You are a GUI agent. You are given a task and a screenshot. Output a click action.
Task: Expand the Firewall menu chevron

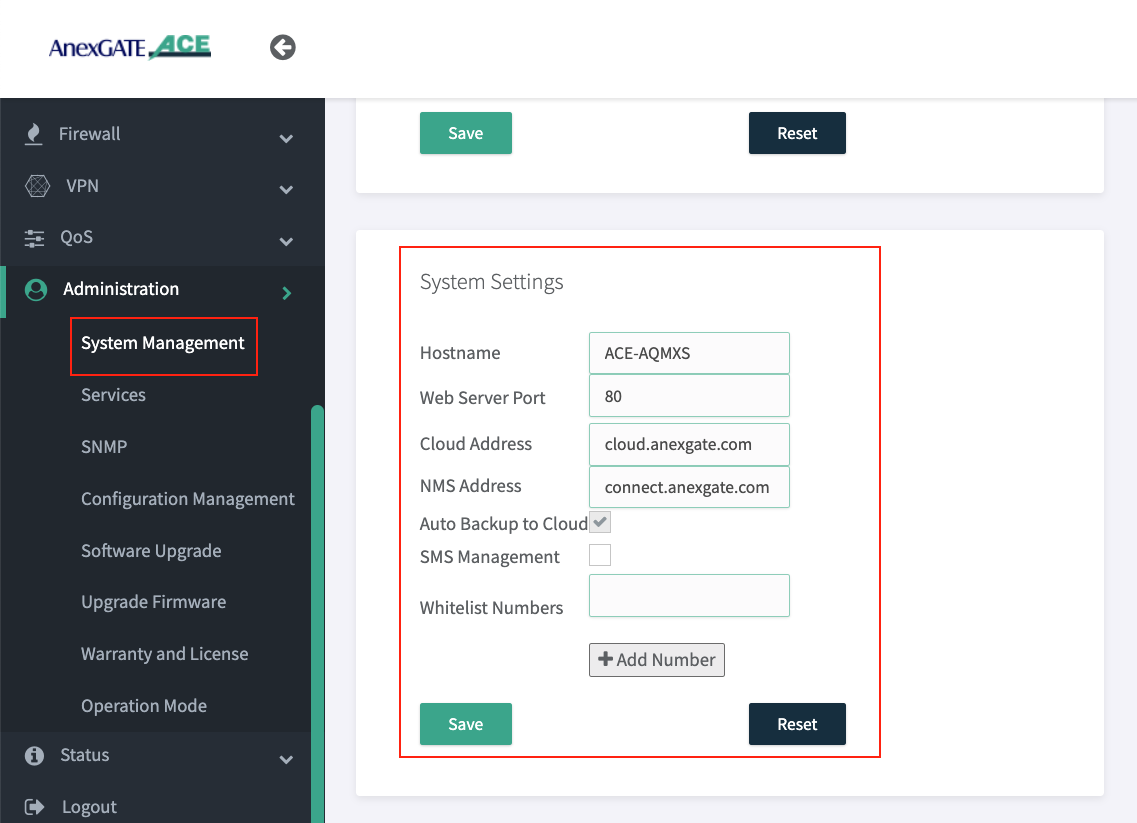click(x=286, y=138)
